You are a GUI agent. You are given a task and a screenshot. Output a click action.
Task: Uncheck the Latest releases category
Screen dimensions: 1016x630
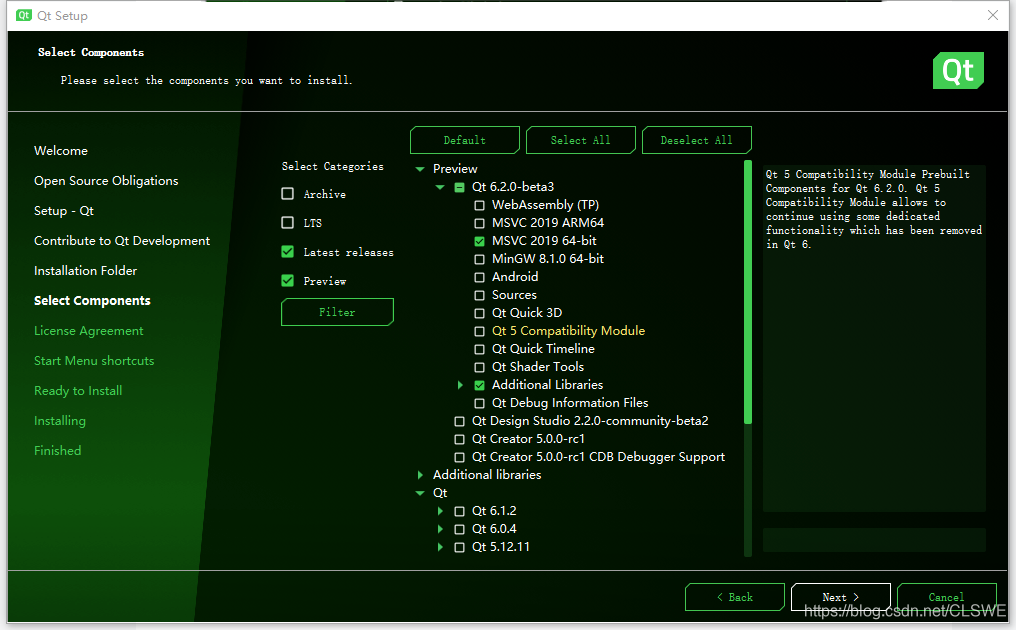click(288, 251)
